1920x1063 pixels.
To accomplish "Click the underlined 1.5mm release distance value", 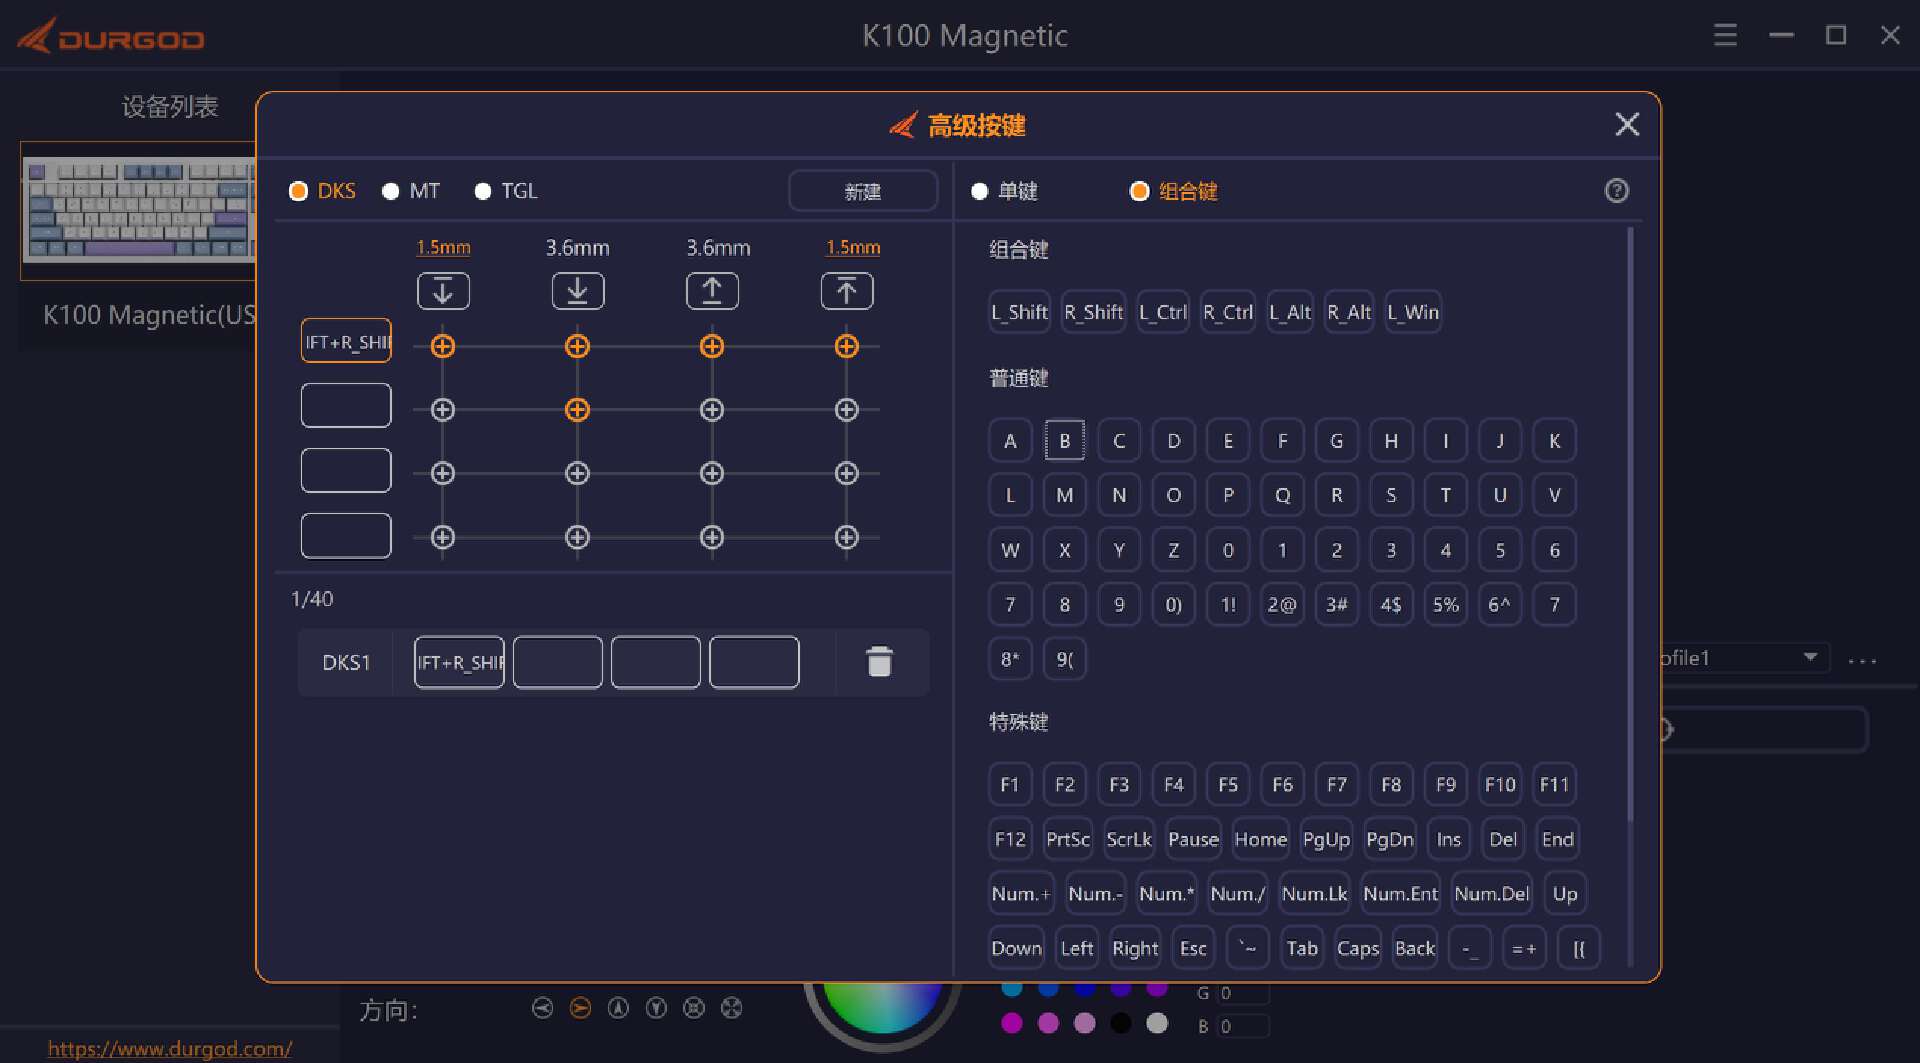I will 853,247.
